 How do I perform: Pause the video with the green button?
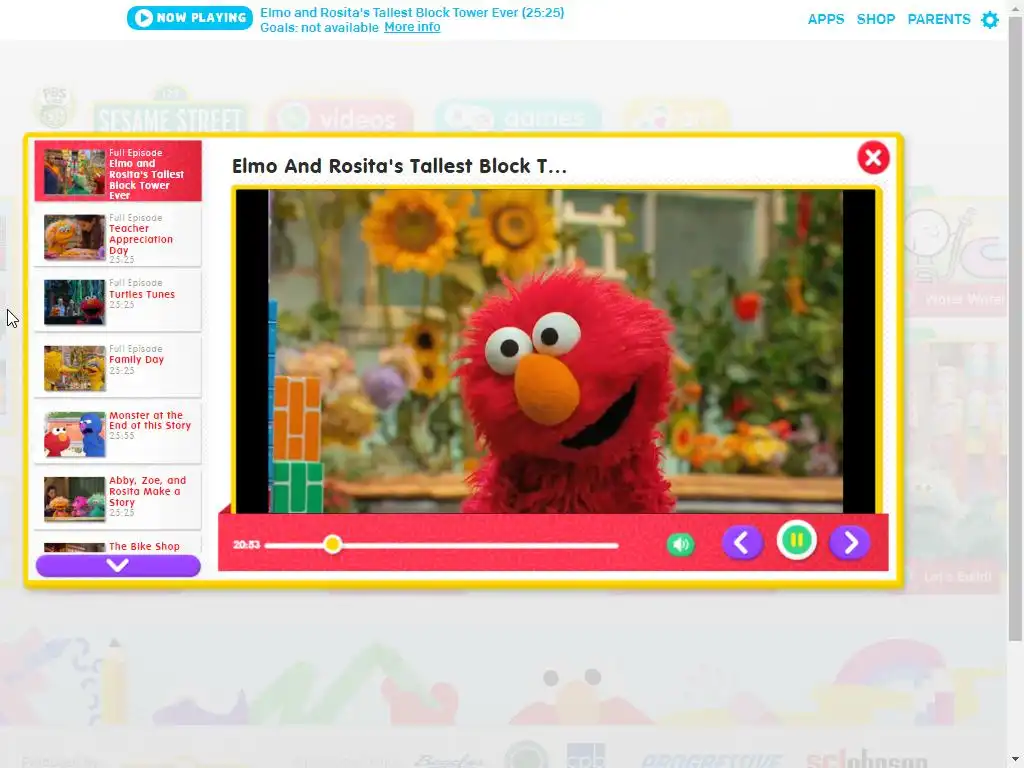(x=797, y=541)
